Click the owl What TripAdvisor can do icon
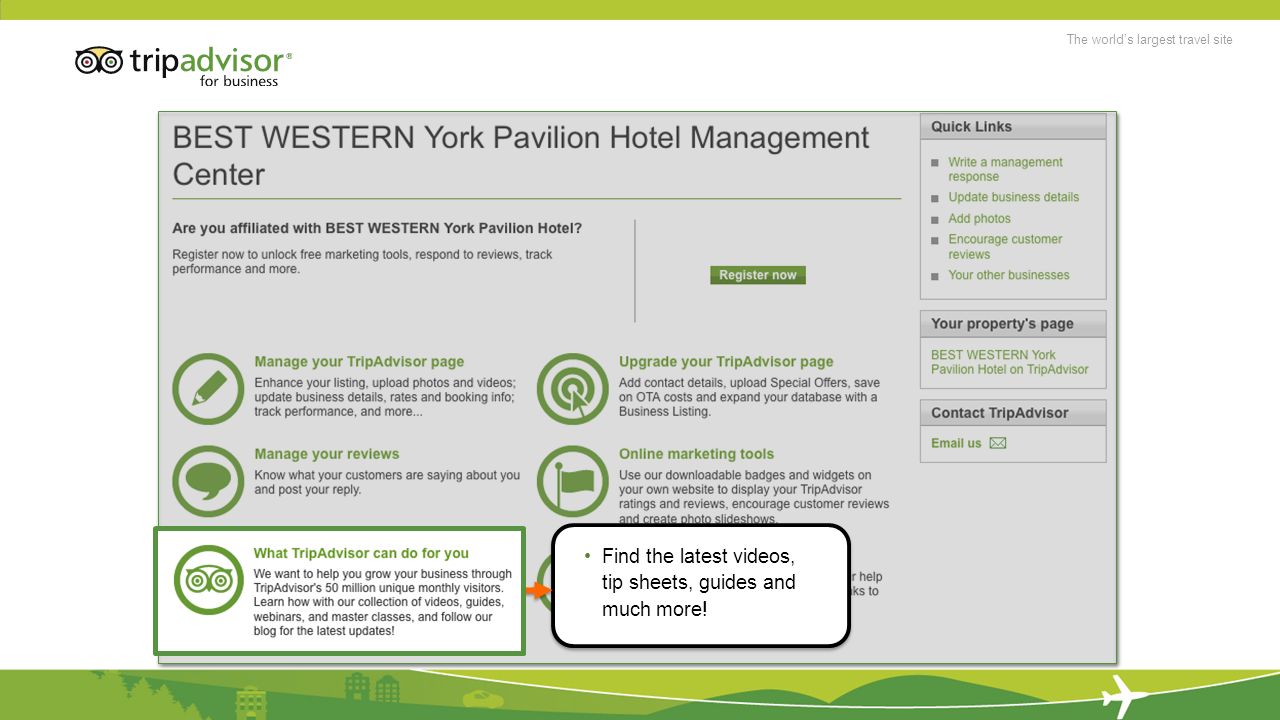Image resolution: width=1280 pixels, height=720 pixels. (x=209, y=580)
